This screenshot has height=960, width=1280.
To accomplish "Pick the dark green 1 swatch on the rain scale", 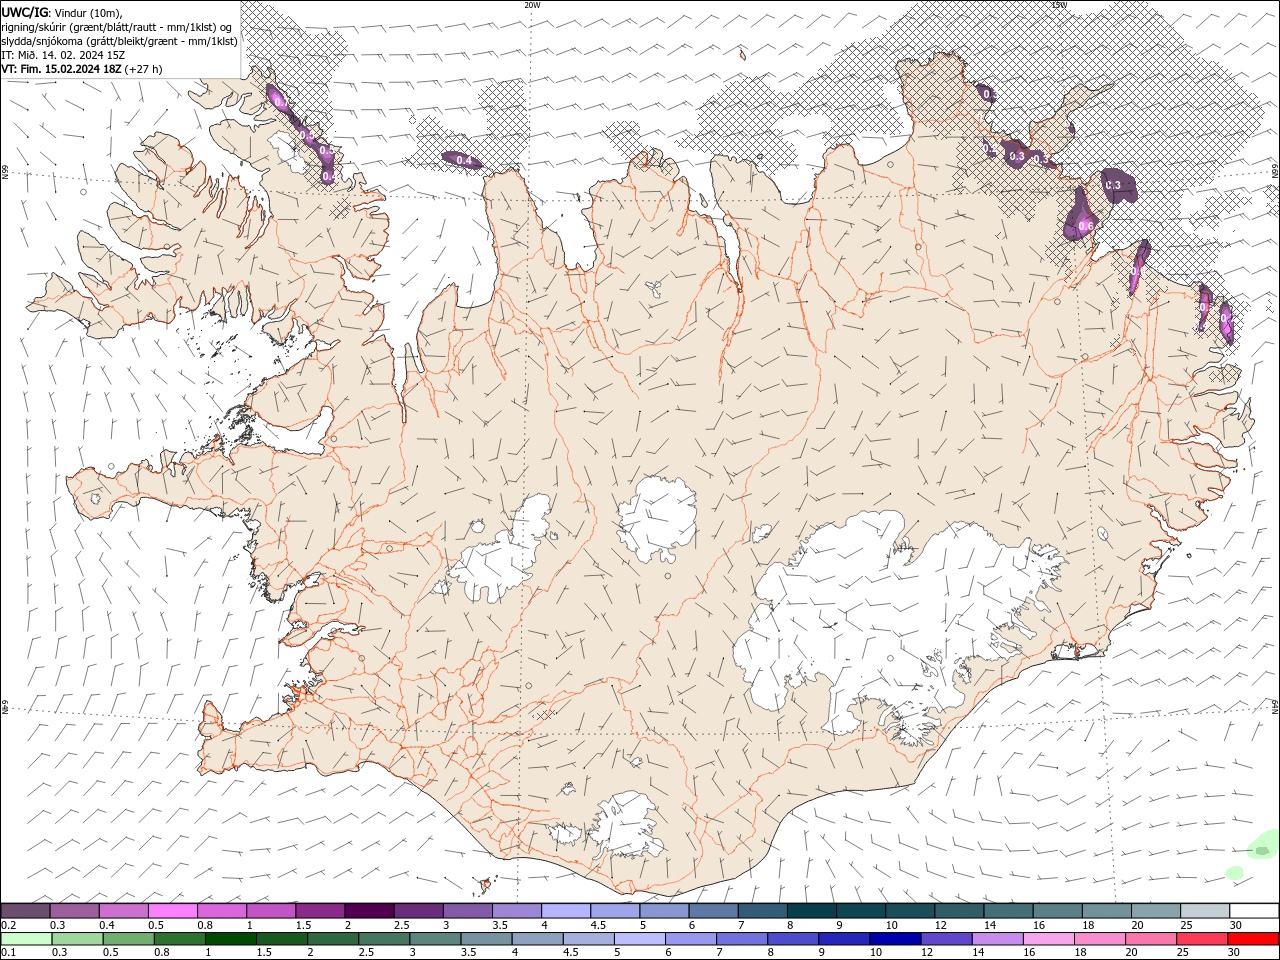I will [x=232, y=939].
